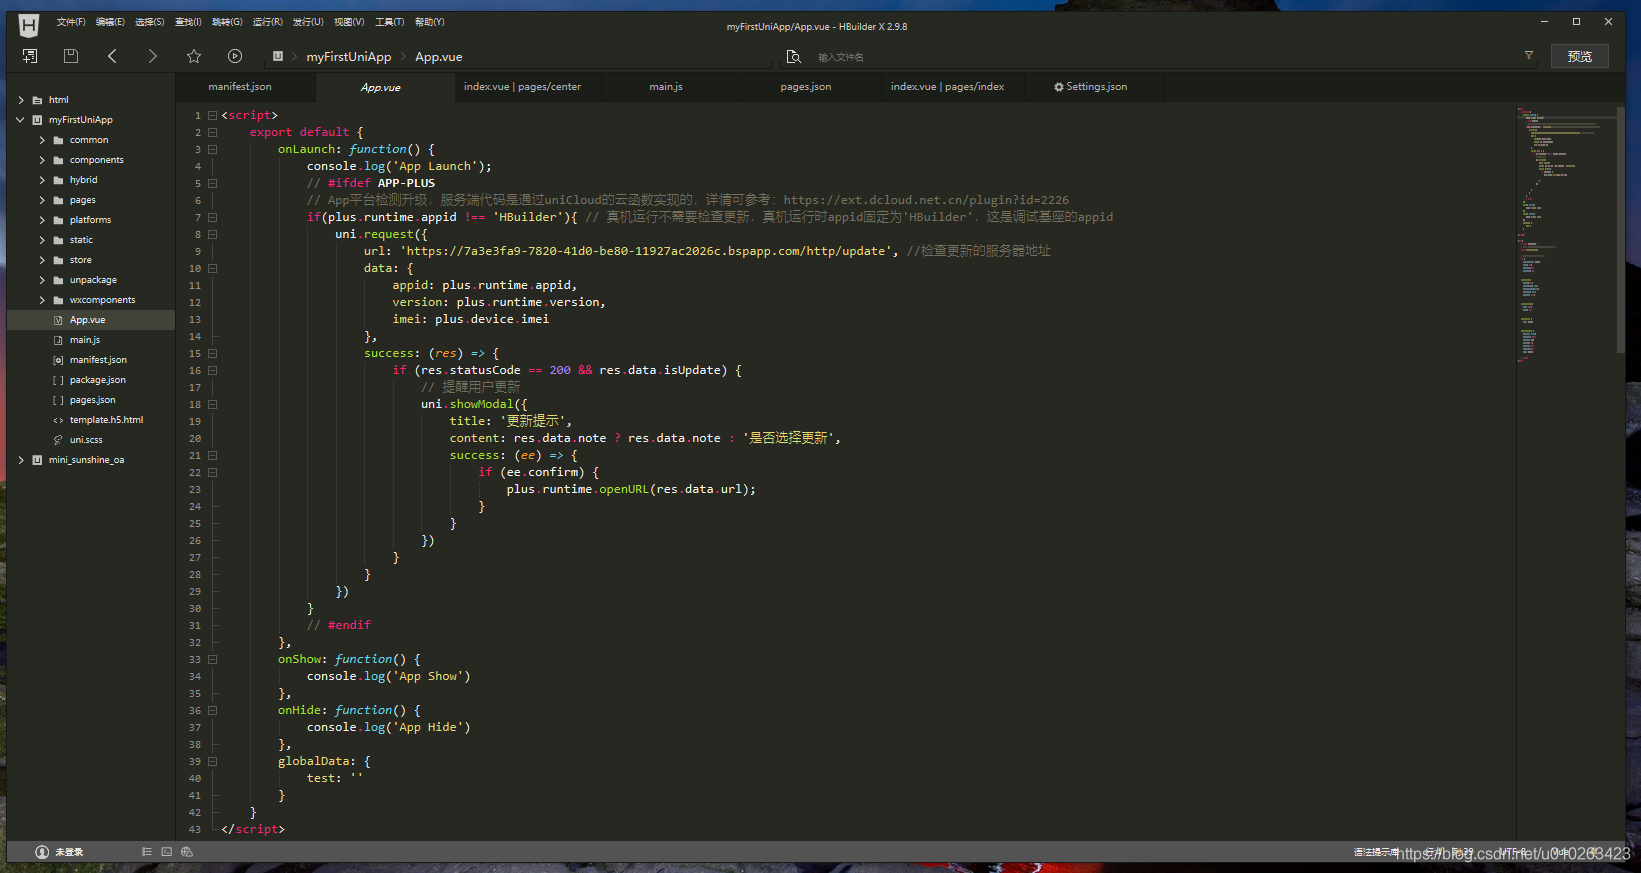Switch to the manifest.json tab
Viewport: 1641px width, 873px height.
click(x=240, y=87)
